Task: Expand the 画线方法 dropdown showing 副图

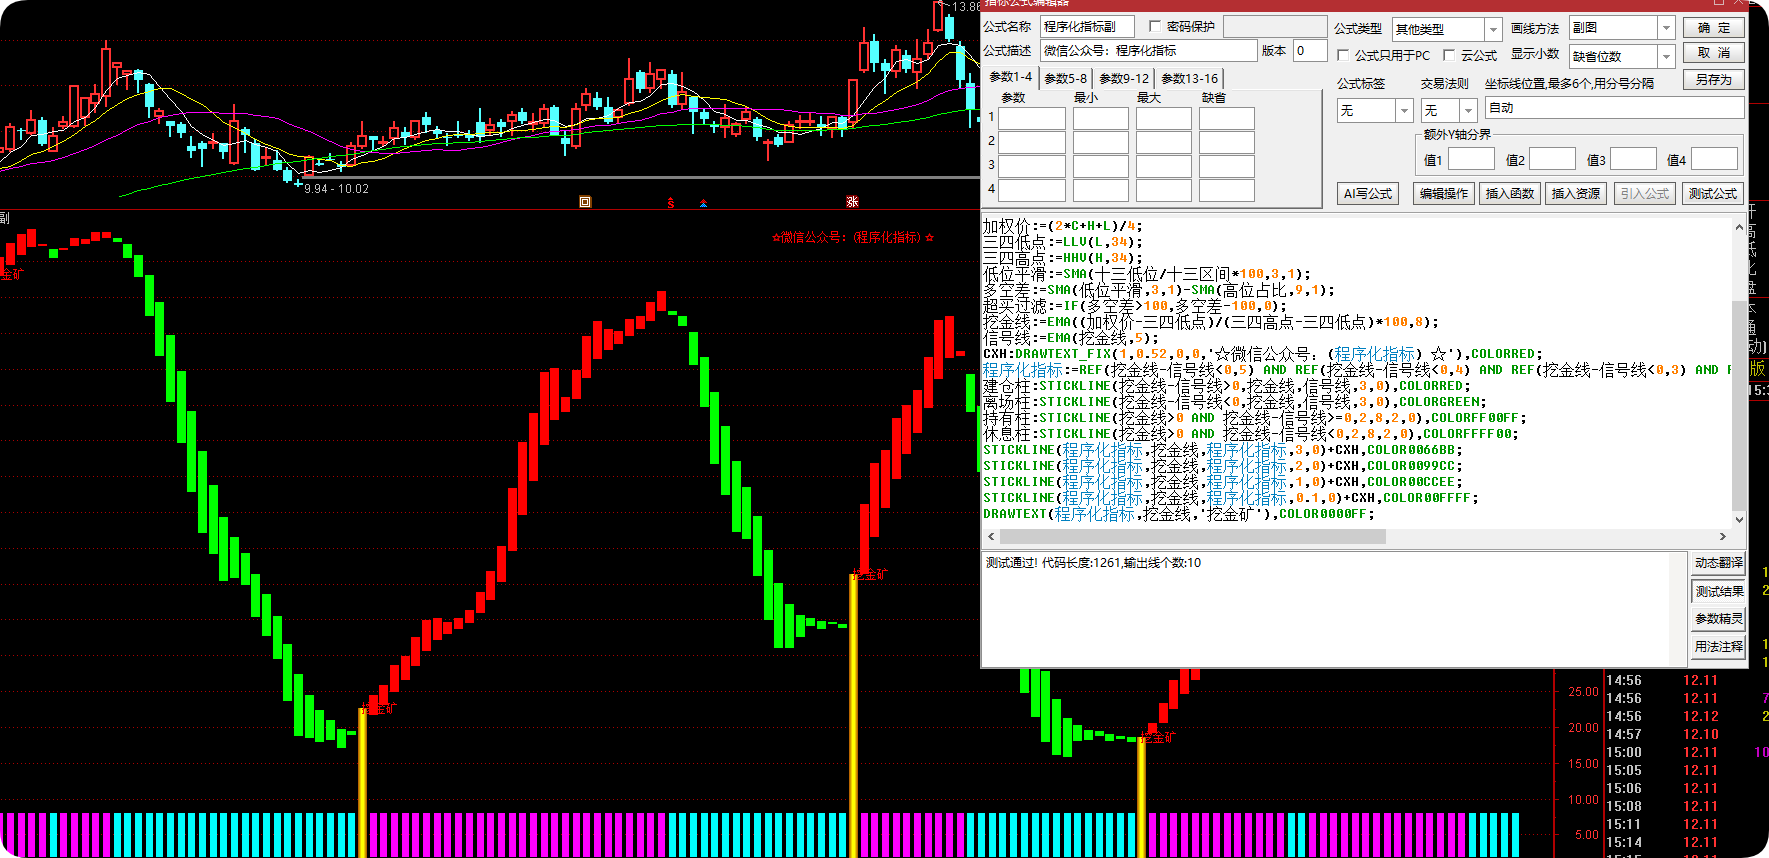Action: (1666, 28)
